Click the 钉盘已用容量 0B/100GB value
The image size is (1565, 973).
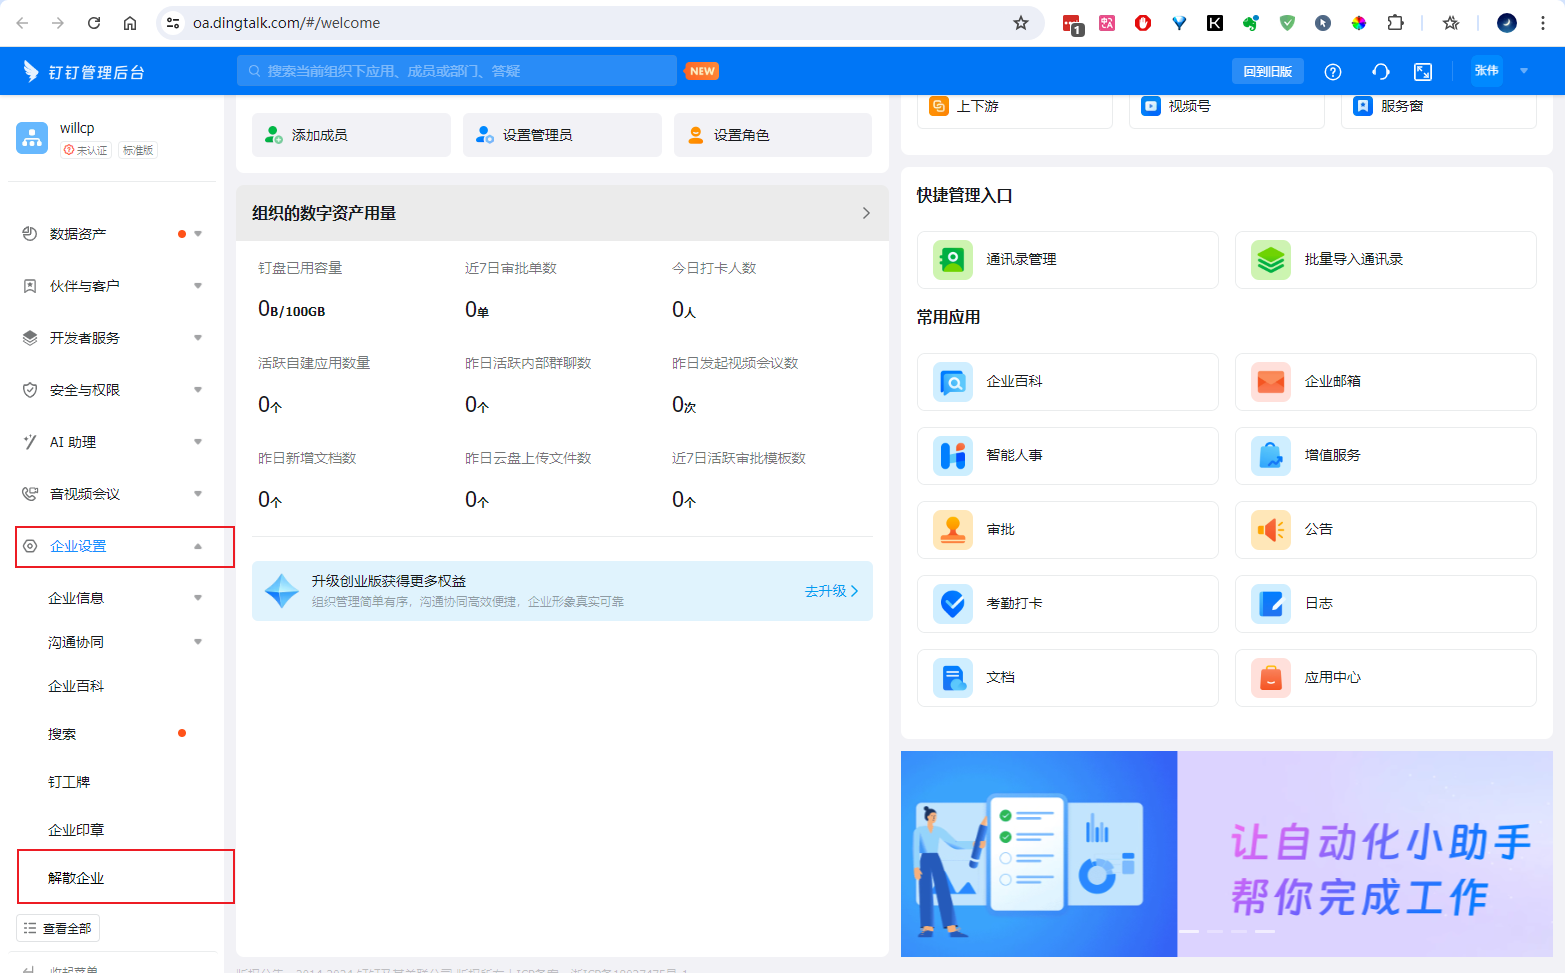291,310
